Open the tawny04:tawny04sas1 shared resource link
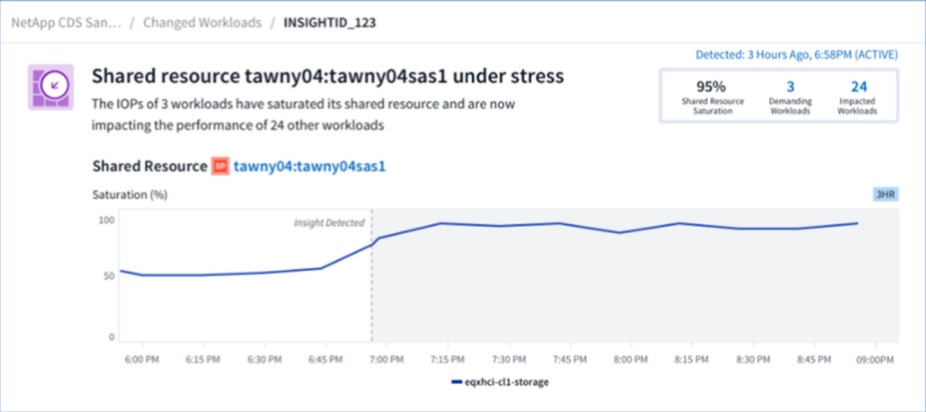Screen dimensions: 926x412 coord(309,166)
